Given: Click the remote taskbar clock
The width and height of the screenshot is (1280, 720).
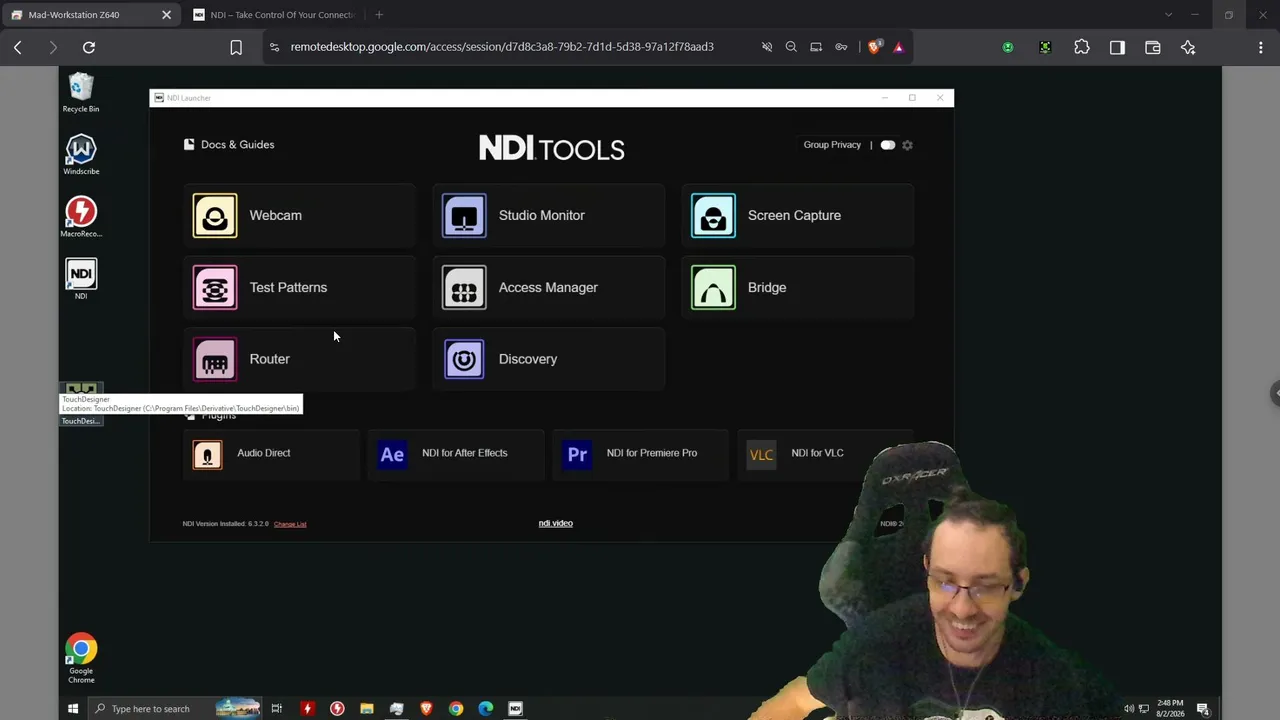Looking at the screenshot, I should click(1170, 709).
